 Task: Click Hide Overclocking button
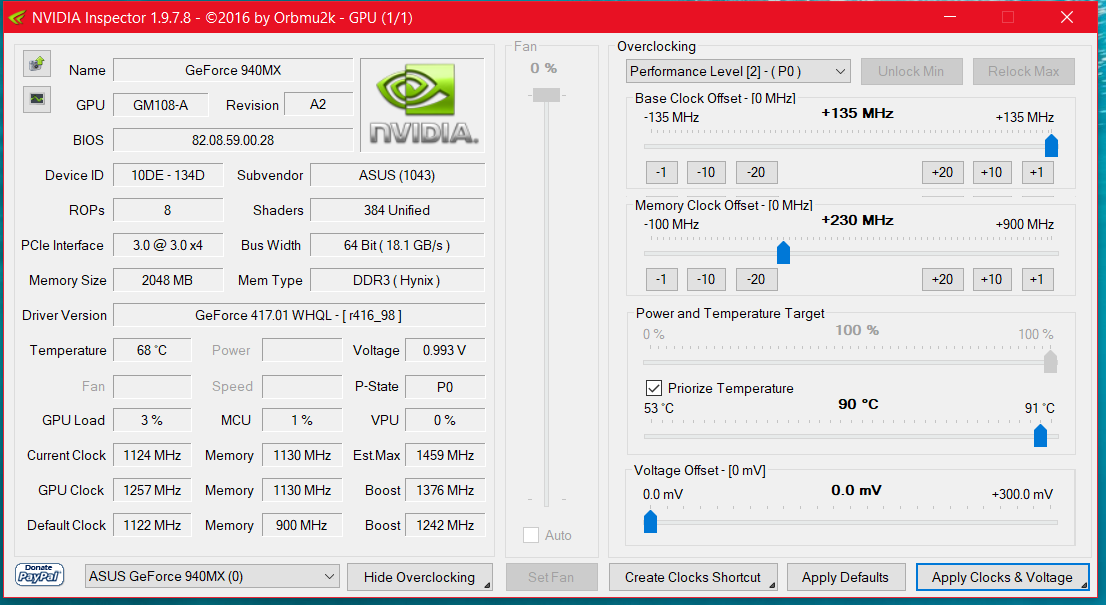click(420, 577)
